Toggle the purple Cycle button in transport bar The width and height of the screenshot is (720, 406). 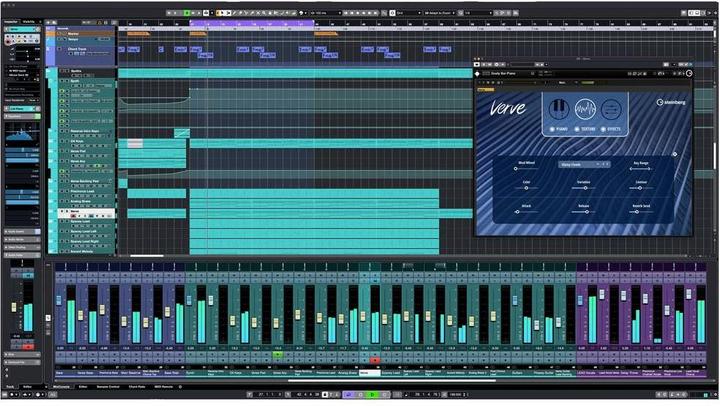pos(349,395)
